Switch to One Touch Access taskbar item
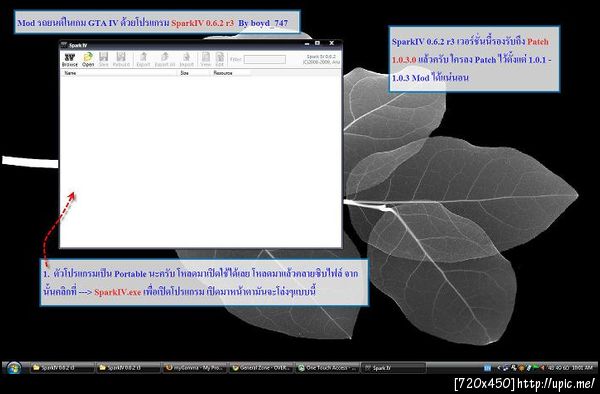600x394 pixels. point(328,368)
